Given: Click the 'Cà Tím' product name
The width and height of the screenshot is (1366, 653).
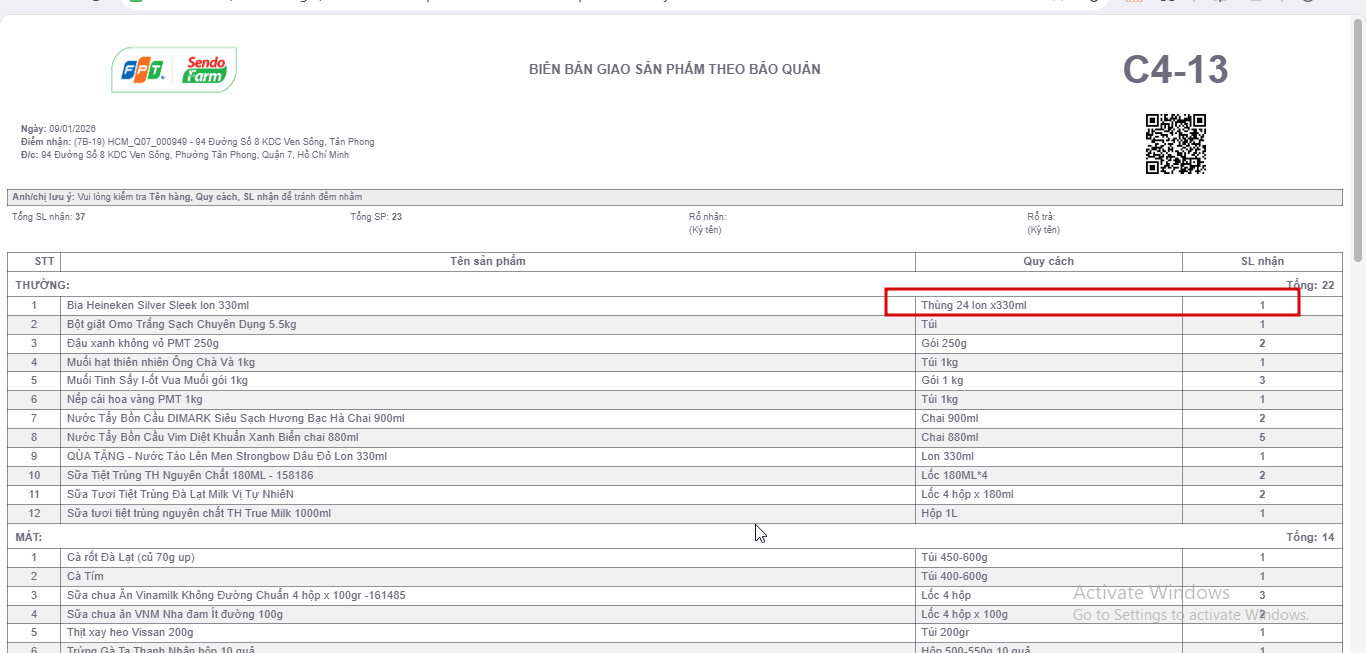Looking at the screenshot, I should (85, 576).
